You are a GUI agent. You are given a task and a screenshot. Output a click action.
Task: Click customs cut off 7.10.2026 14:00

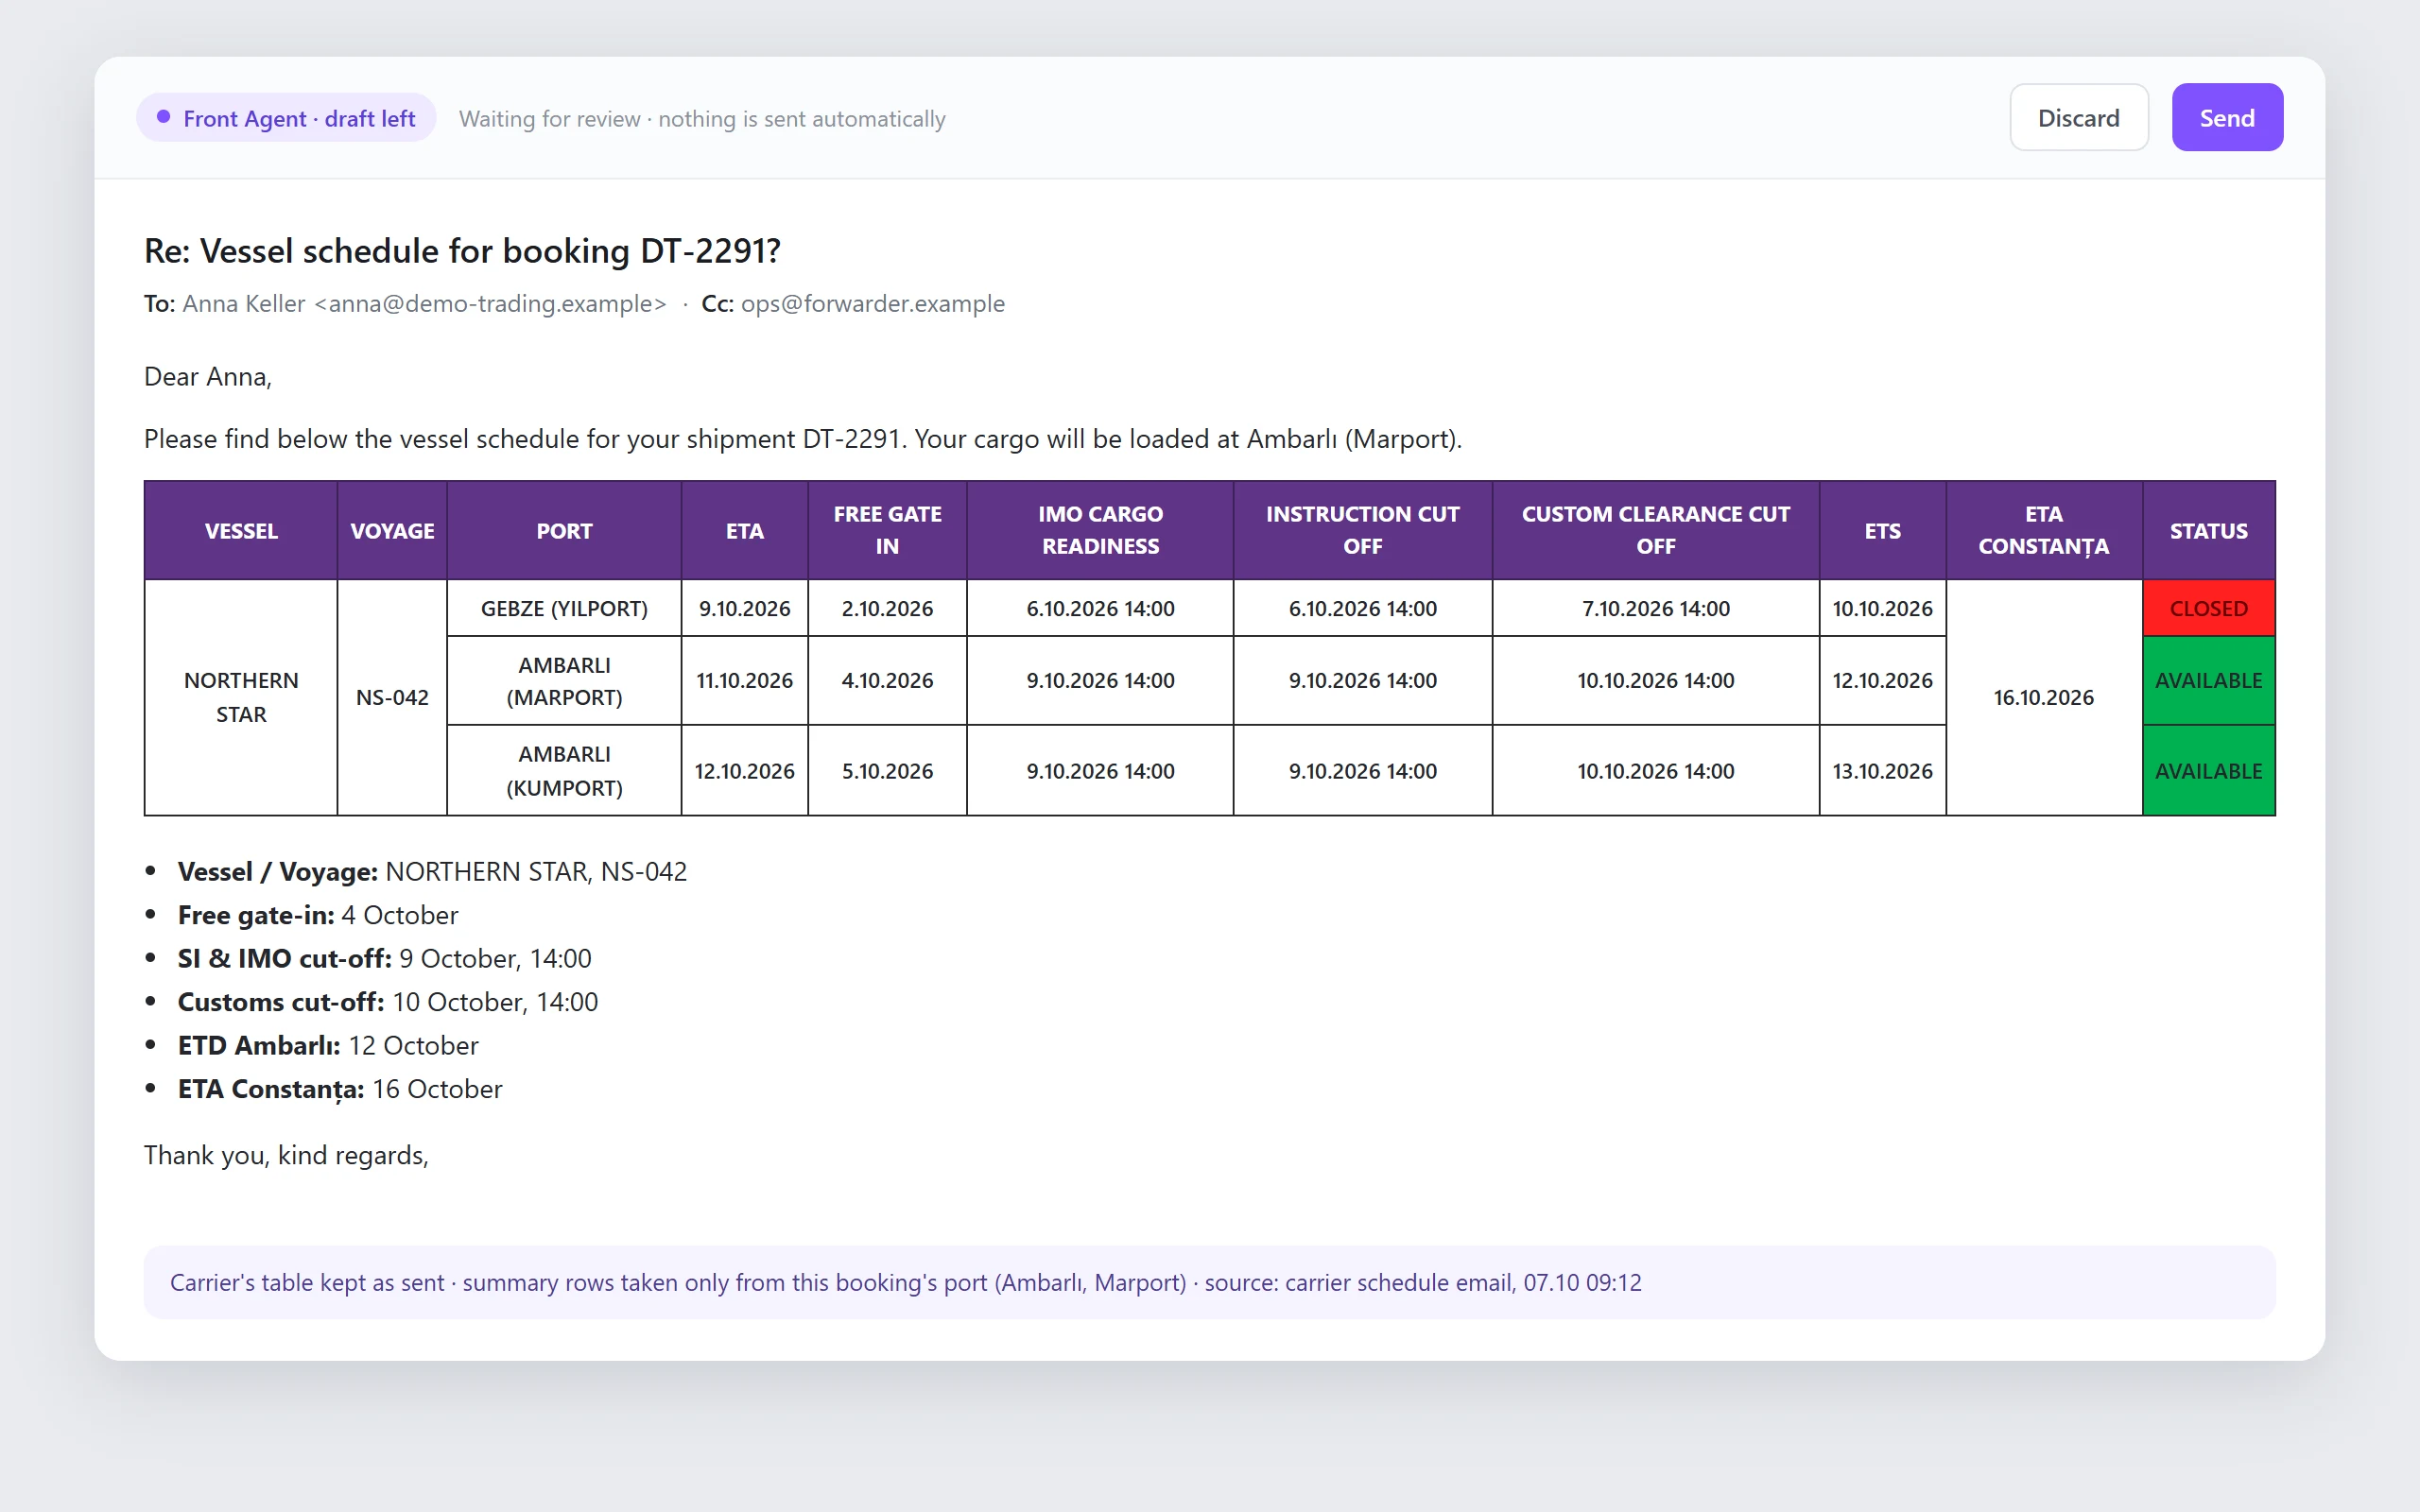pyautogui.click(x=1655, y=608)
